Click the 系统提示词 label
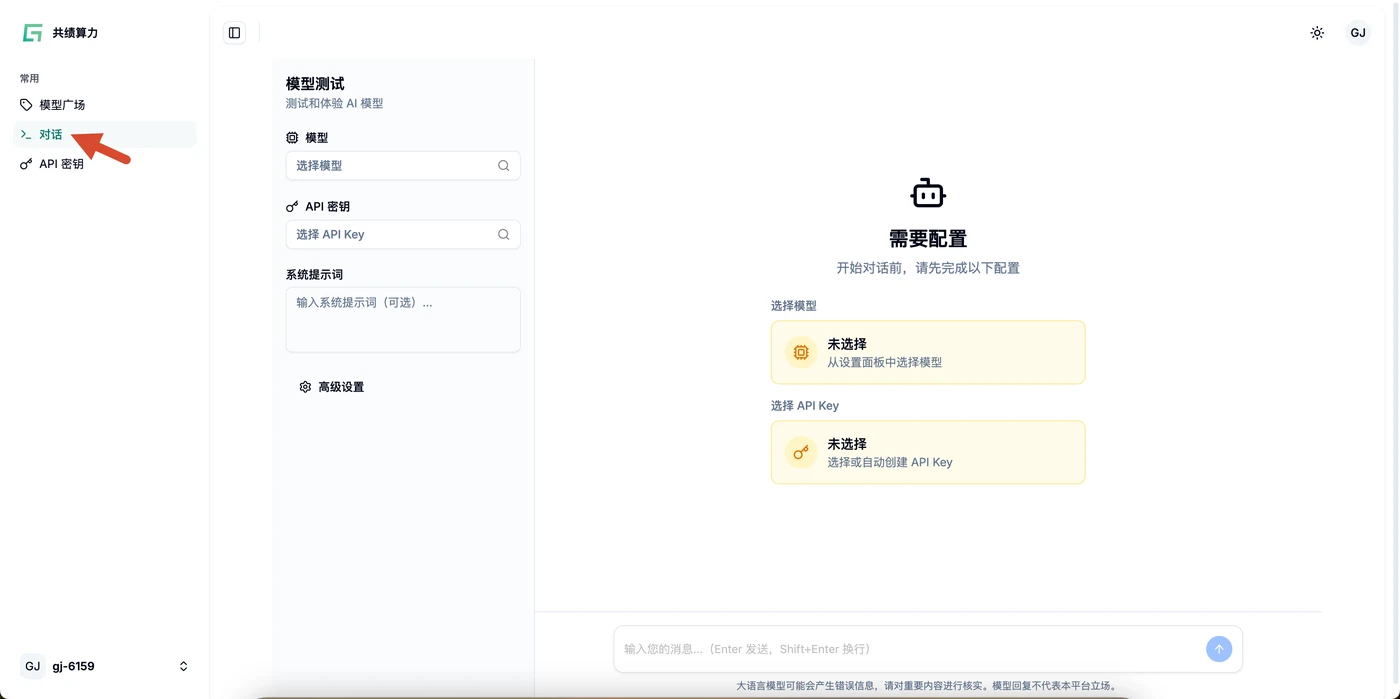The image size is (1400, 699). click(x=314, y=275)
